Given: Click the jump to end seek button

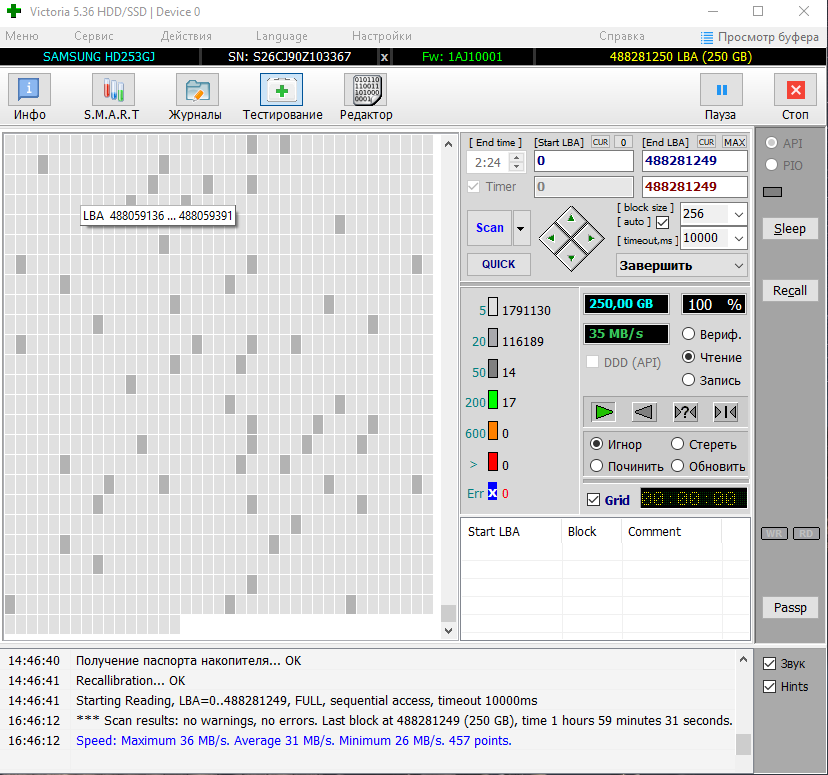Looking at the screenshot, I should click(726, 412).
